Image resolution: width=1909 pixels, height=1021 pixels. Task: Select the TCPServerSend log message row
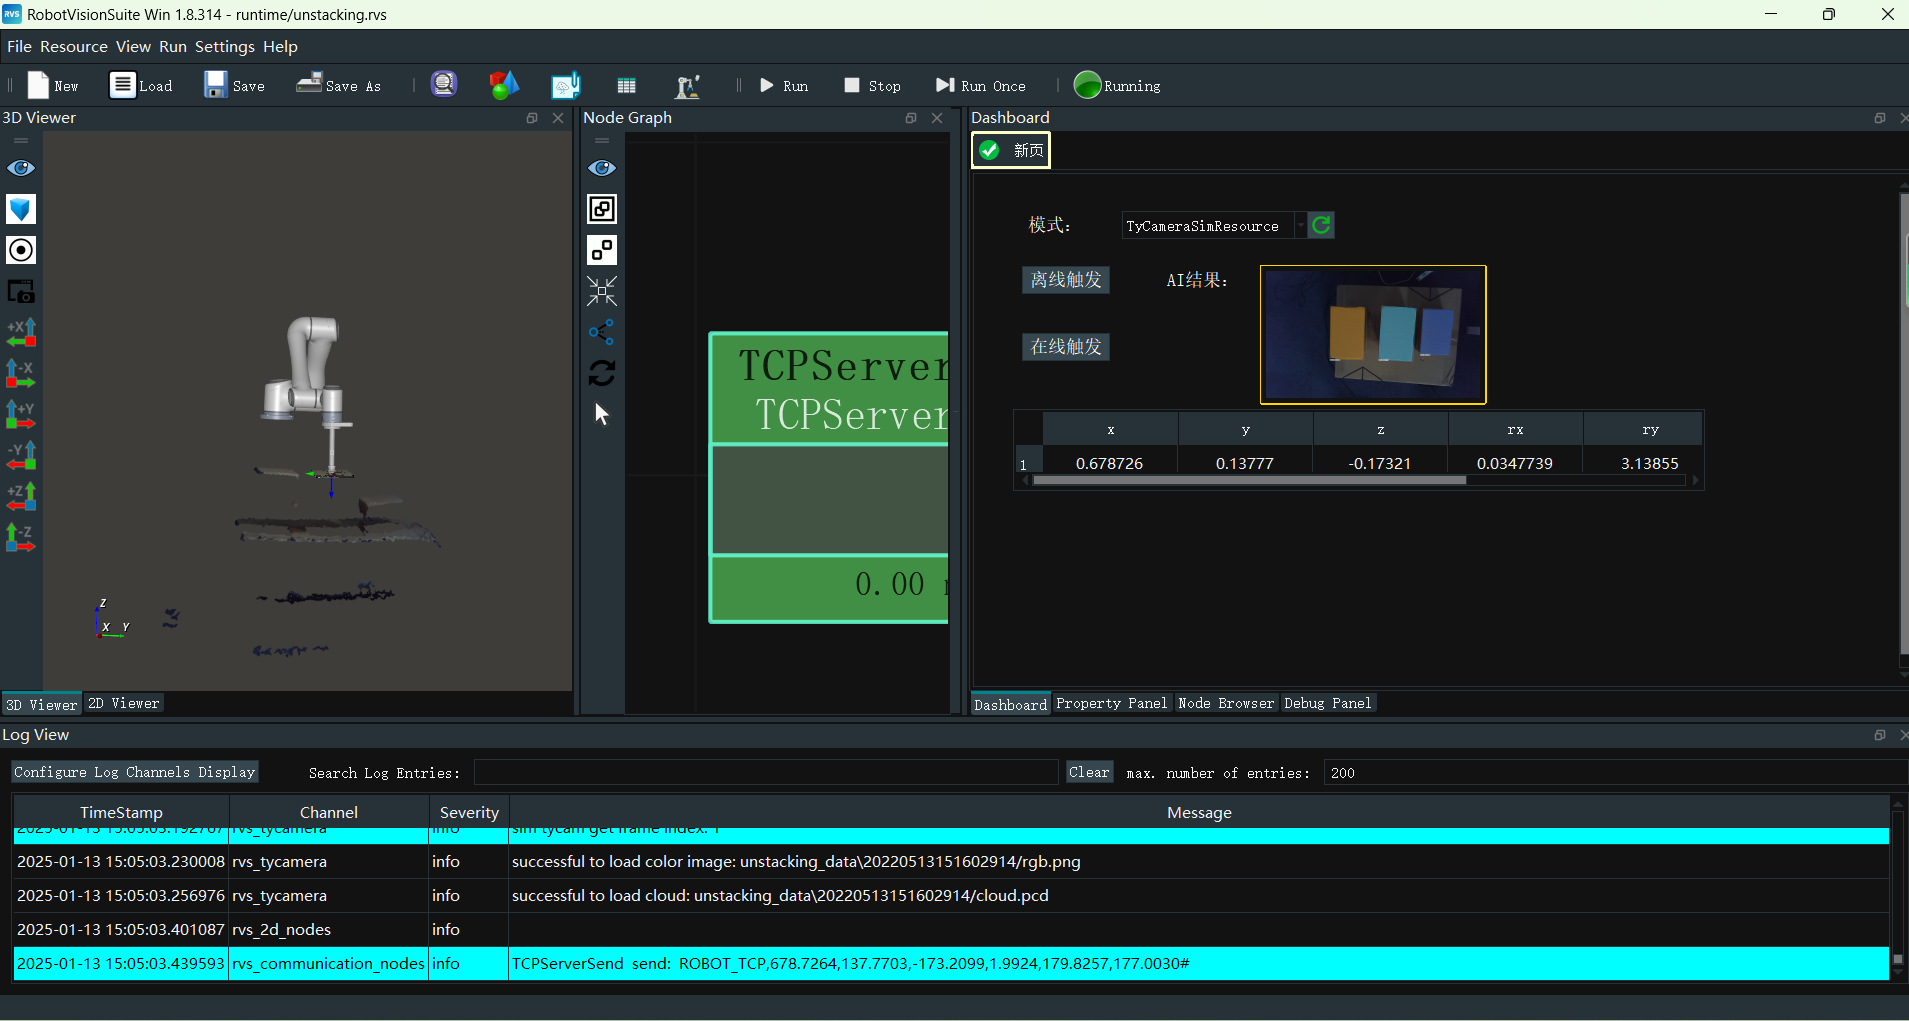951,964
